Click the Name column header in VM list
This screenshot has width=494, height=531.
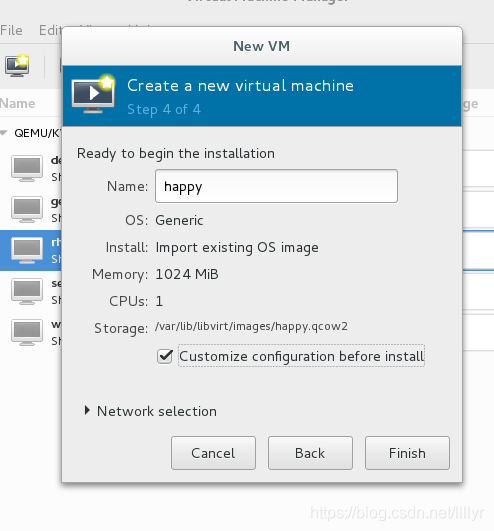tap(18, 104)
